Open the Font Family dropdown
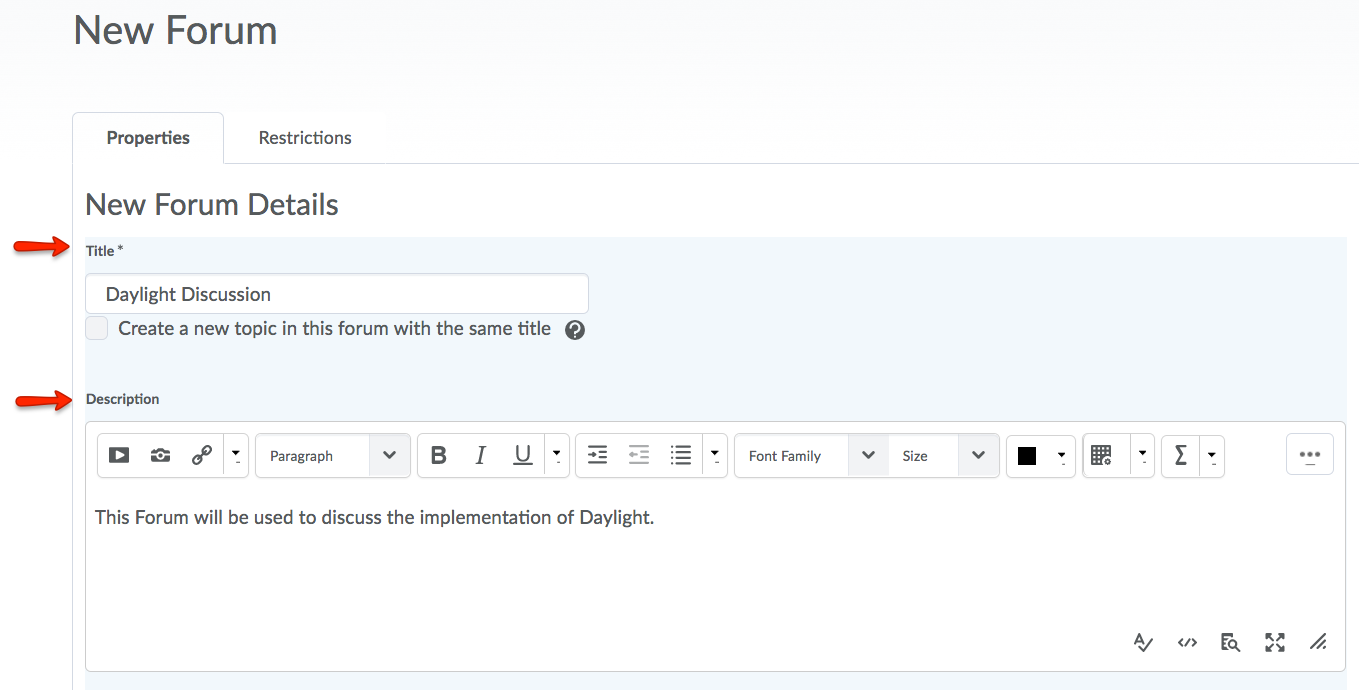The image size is (1359, 692). pyautogui.click(x=812, y=456)
